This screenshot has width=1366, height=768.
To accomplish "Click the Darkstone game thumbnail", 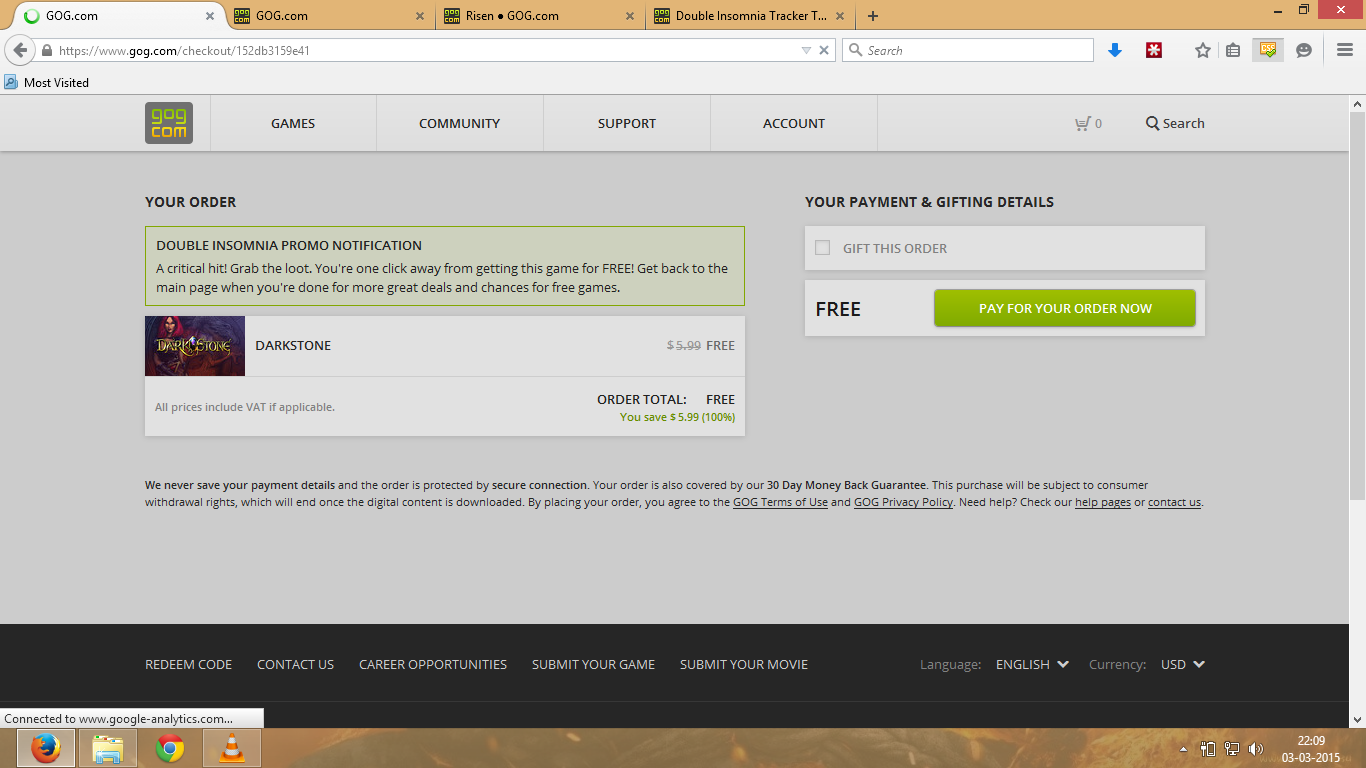I will pyautogui.click(x=195, y=346).
